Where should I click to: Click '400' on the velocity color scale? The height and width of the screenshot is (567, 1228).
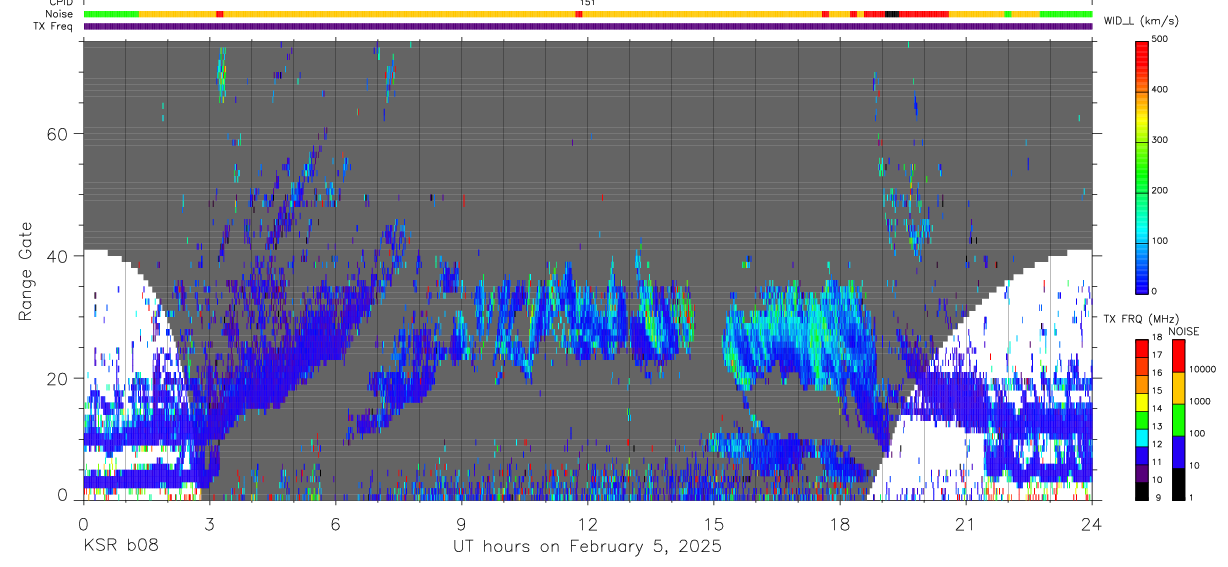click(1160, 90)
